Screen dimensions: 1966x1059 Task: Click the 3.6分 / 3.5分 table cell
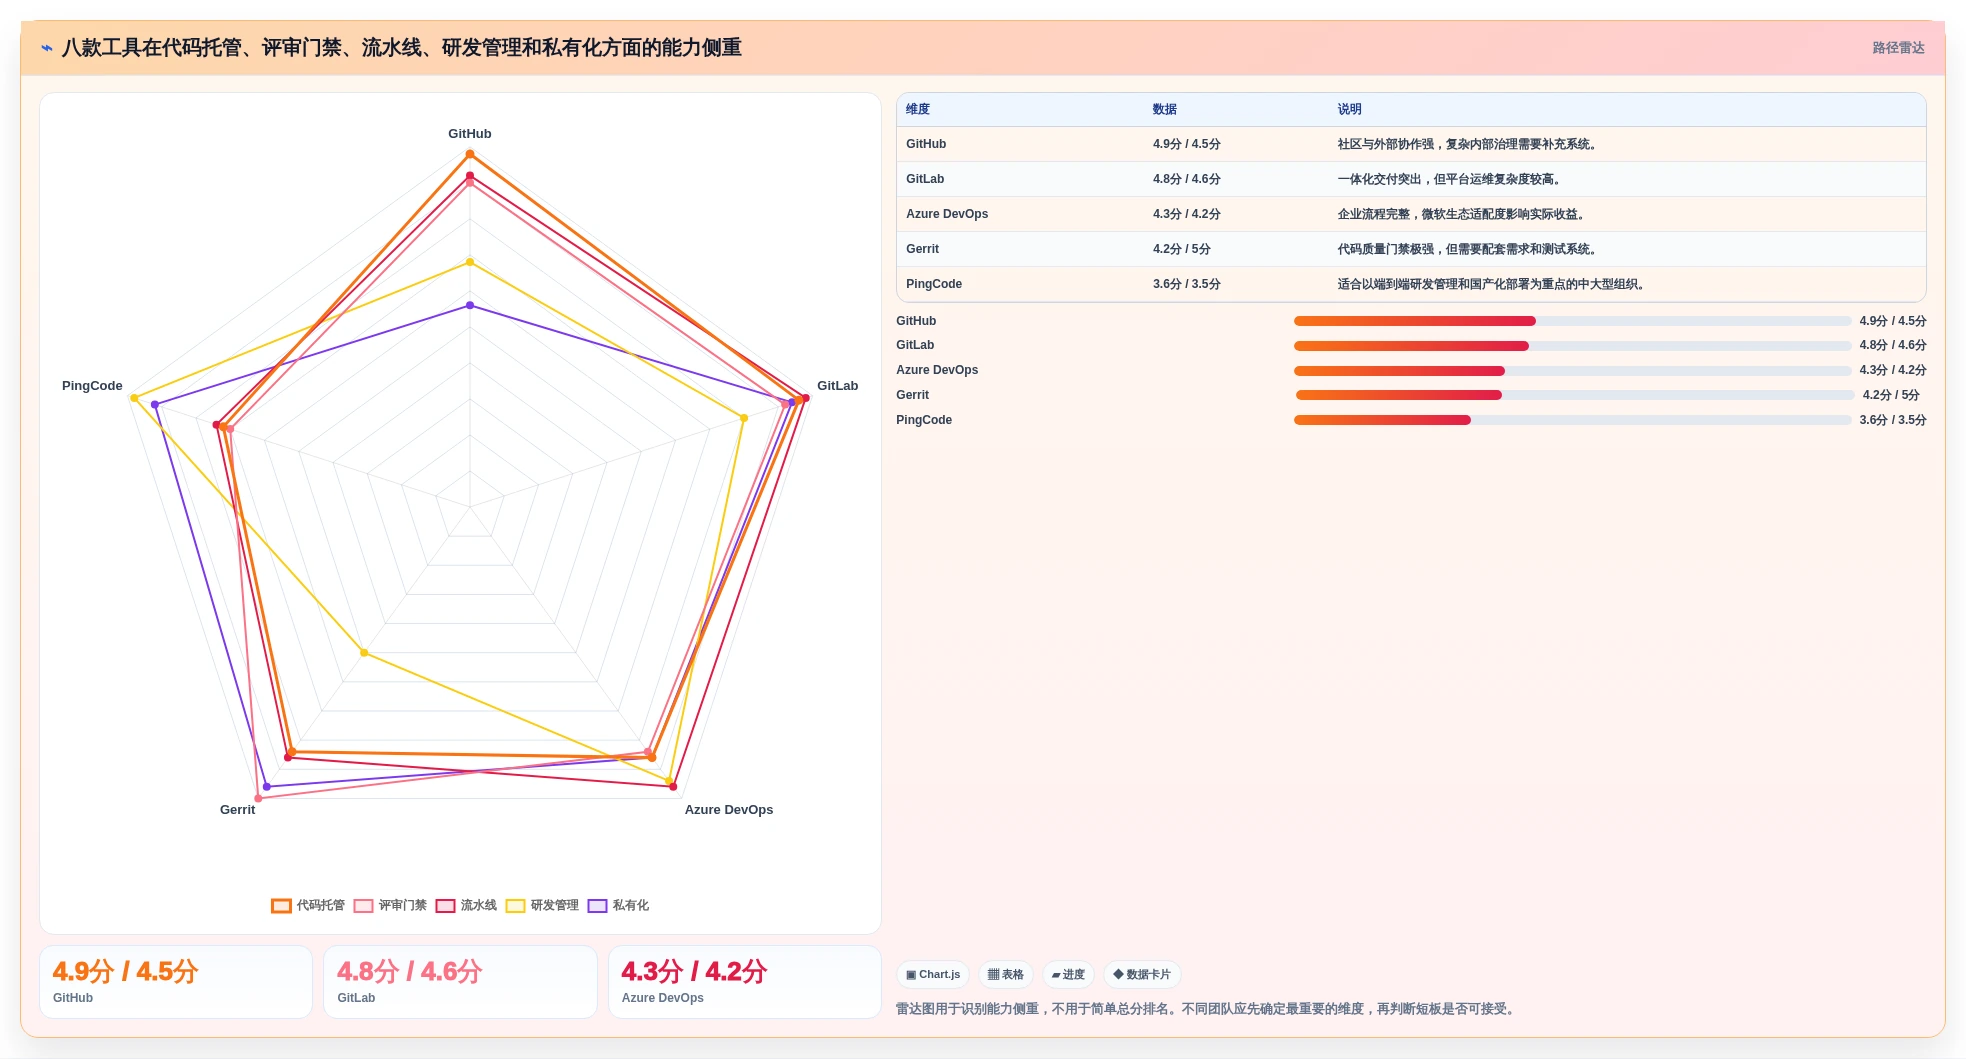click(x=1187, y=285)
